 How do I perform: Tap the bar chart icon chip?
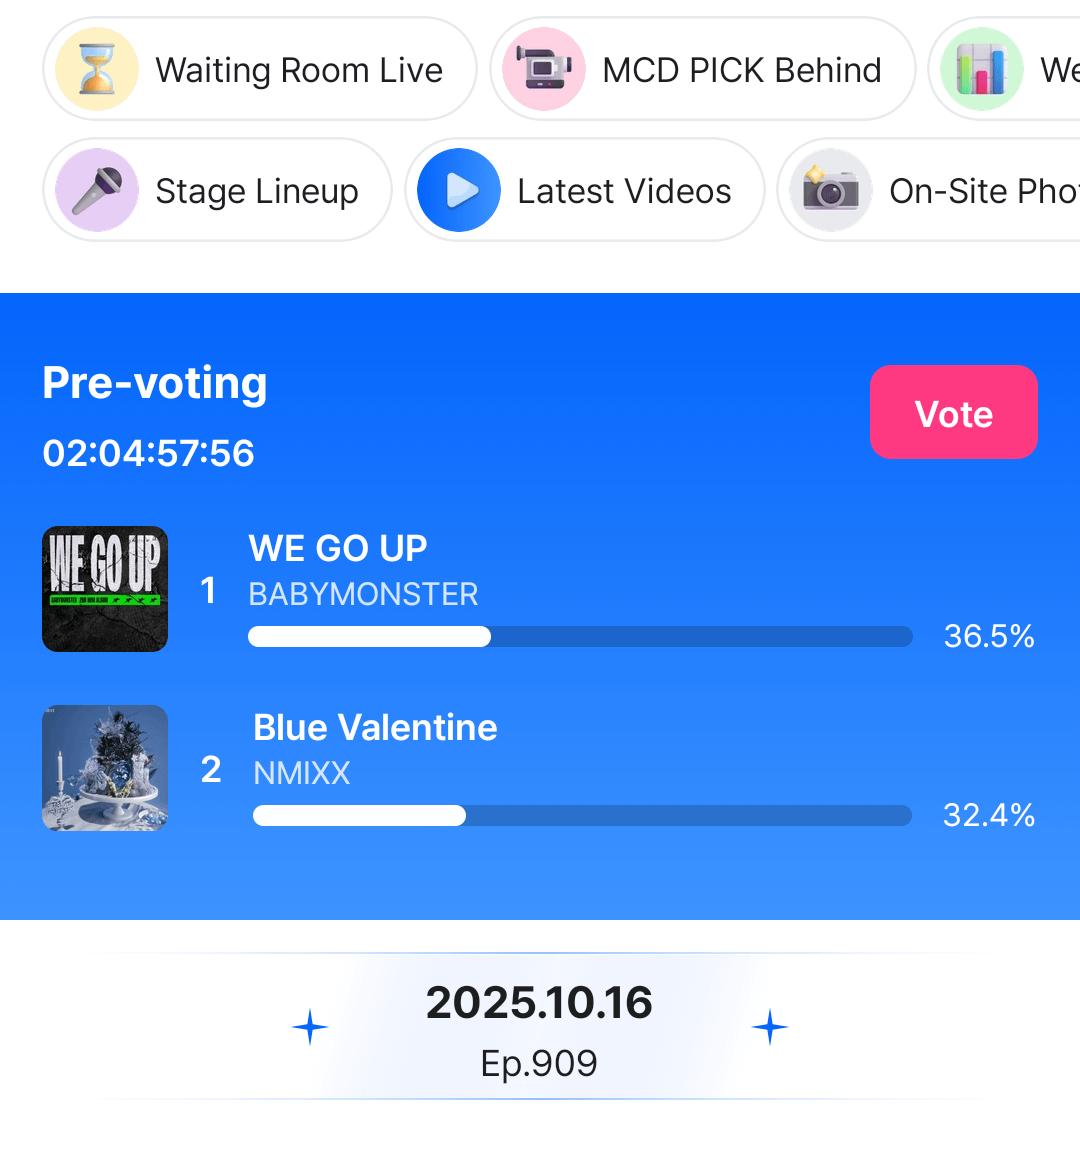coord(982,70)
